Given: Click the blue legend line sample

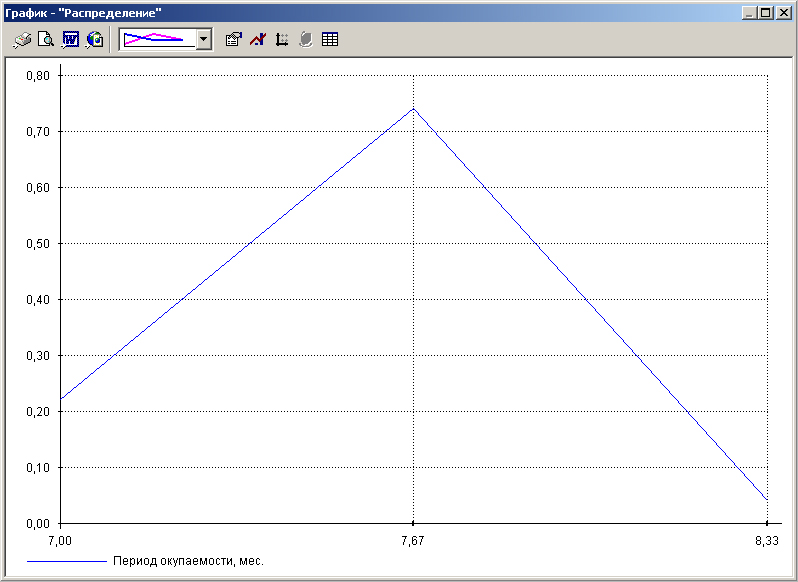Looking at the screenshot, I should pos(67,561).
